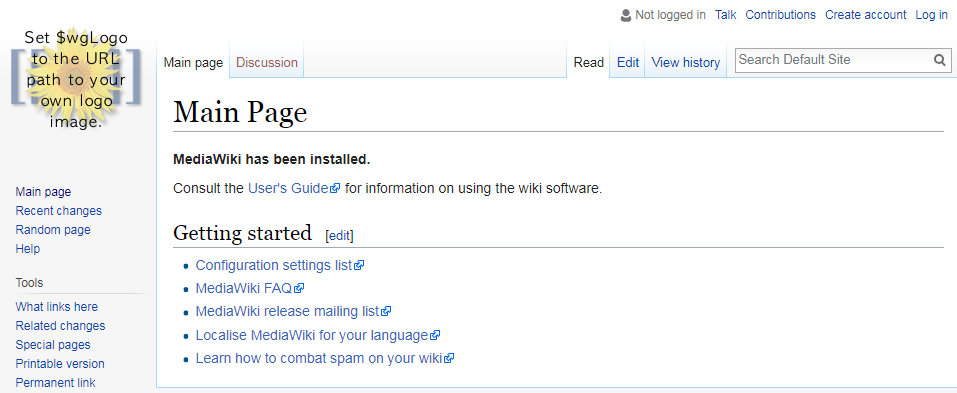Open the Log in link
The width and height of the screenshot is (957, 393).
[931, 15]
